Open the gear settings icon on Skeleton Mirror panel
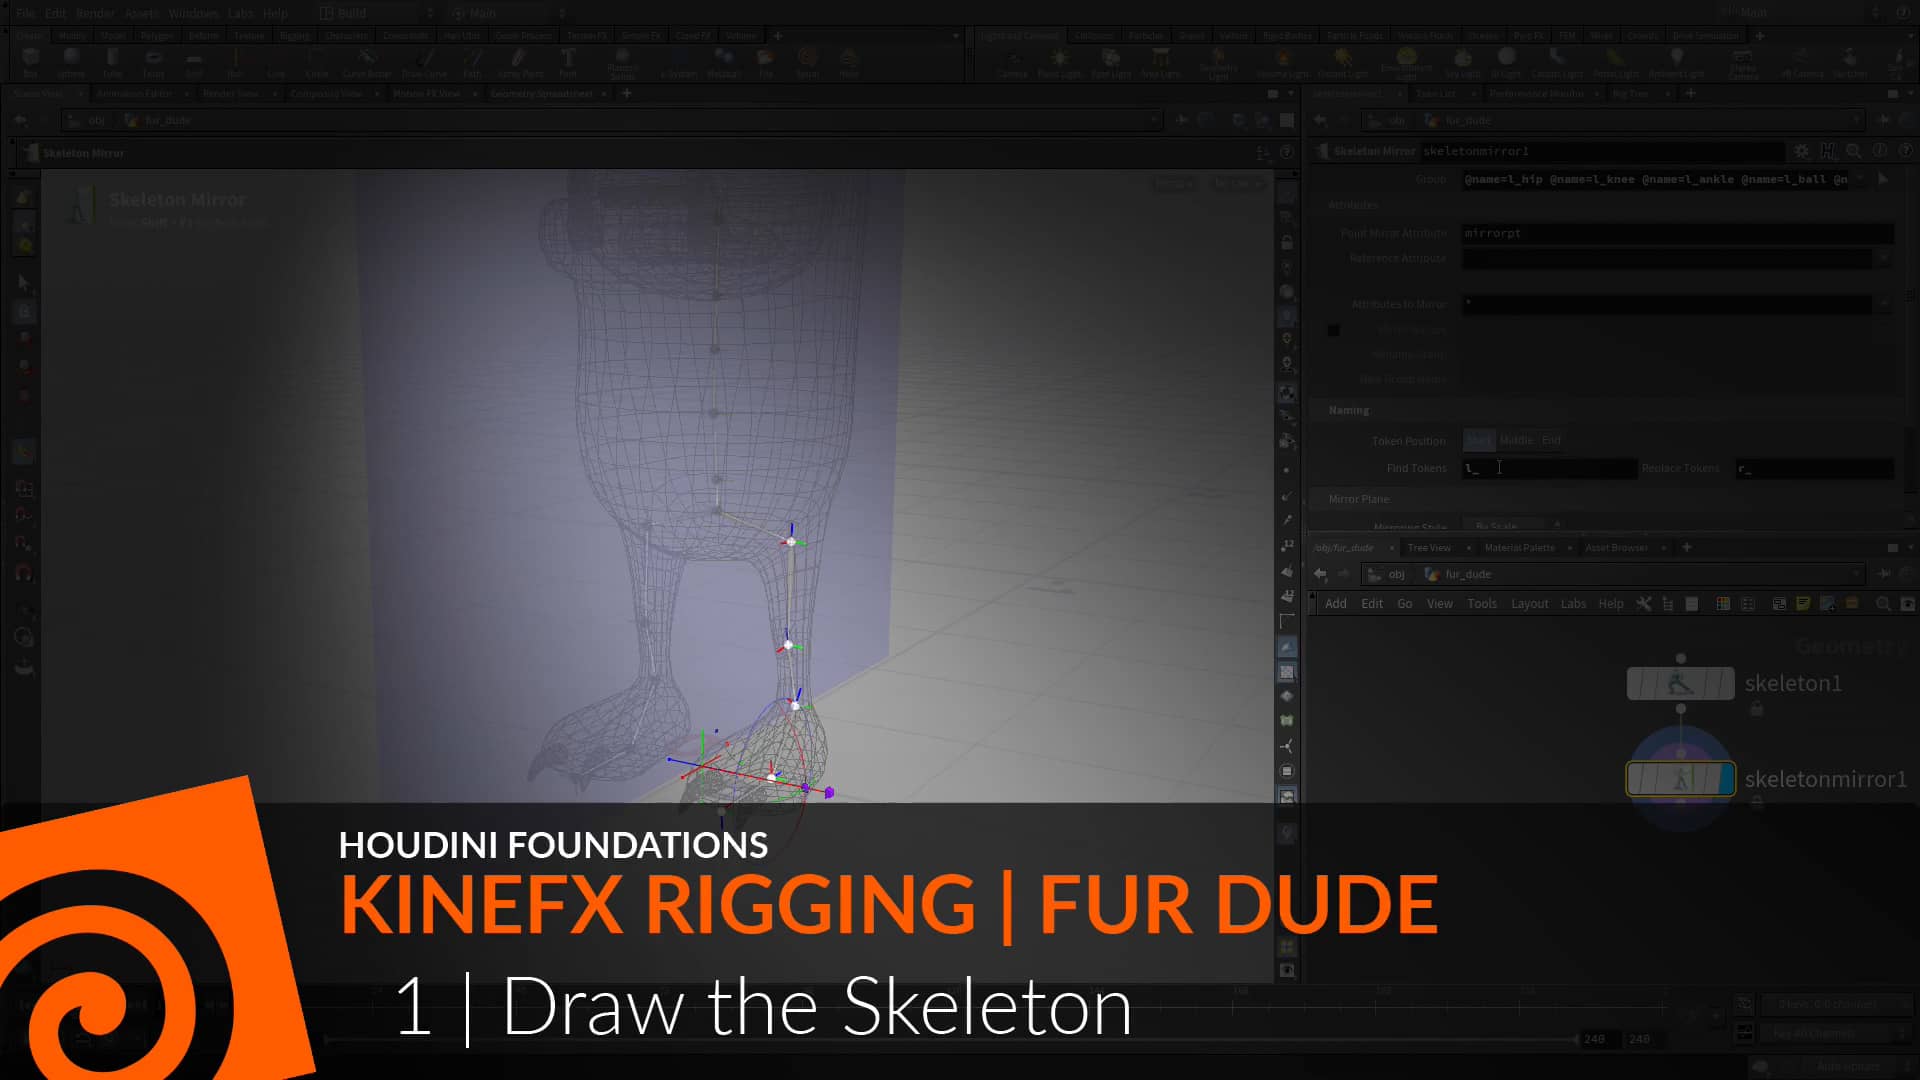Viewport: 1920px width, 1080px height. pos(1801,151)
